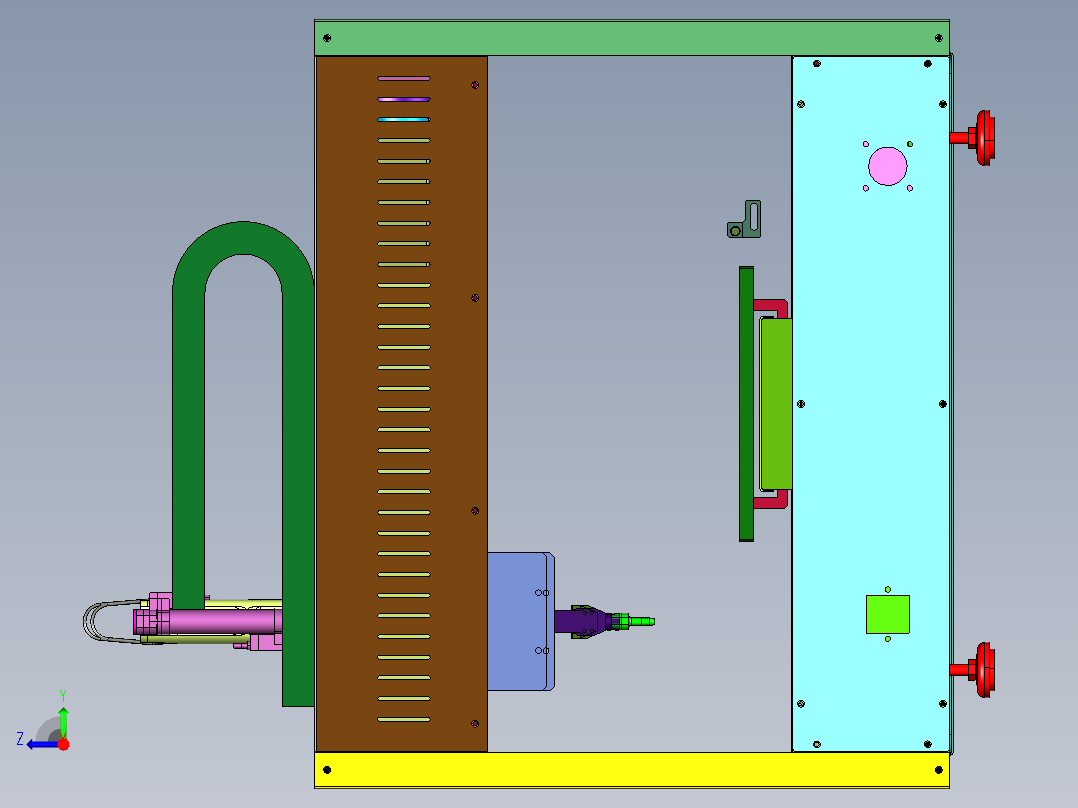Select the yellow bottom frame bar
Screen dimensions: 1078x808
(x=632, y=769)
